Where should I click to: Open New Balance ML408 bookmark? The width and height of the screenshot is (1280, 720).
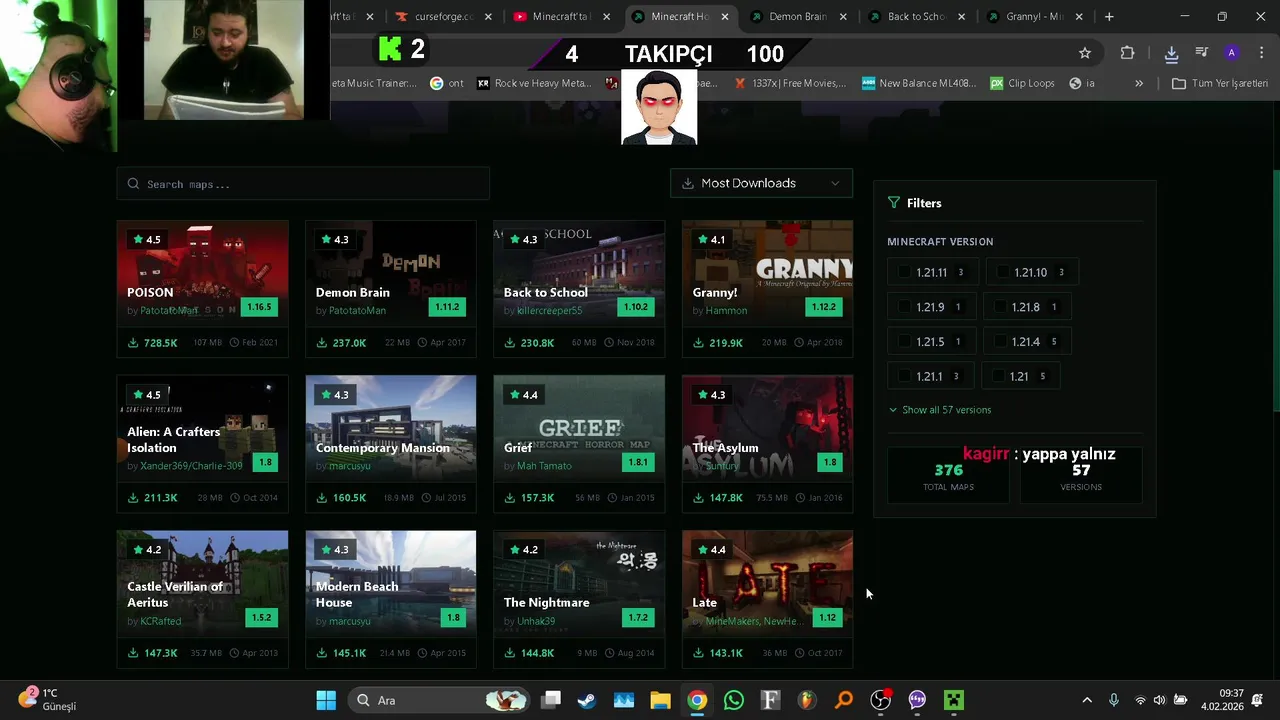click(x=919, y=83)
